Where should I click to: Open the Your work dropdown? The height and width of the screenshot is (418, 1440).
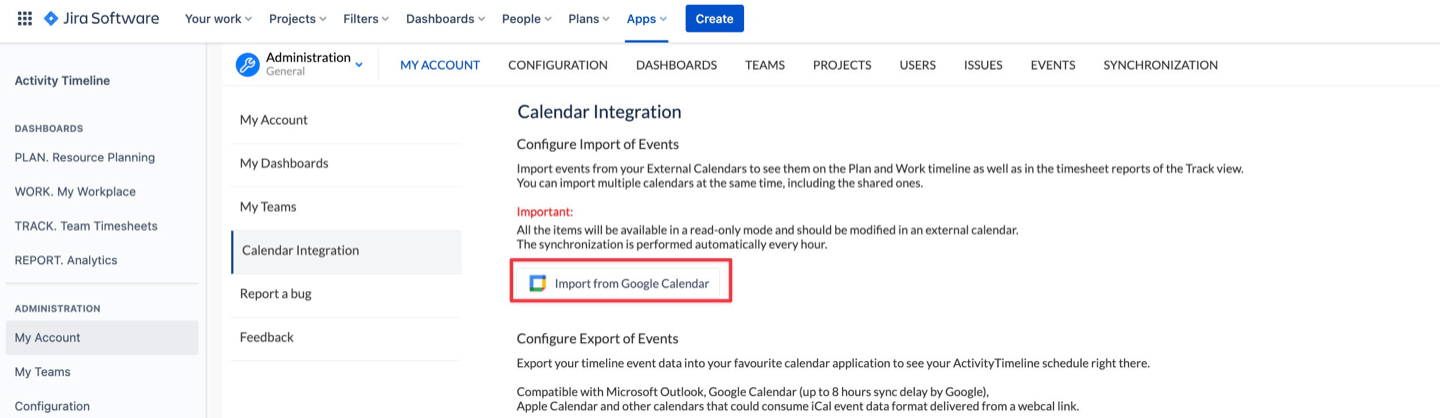[x=218, y=19]
